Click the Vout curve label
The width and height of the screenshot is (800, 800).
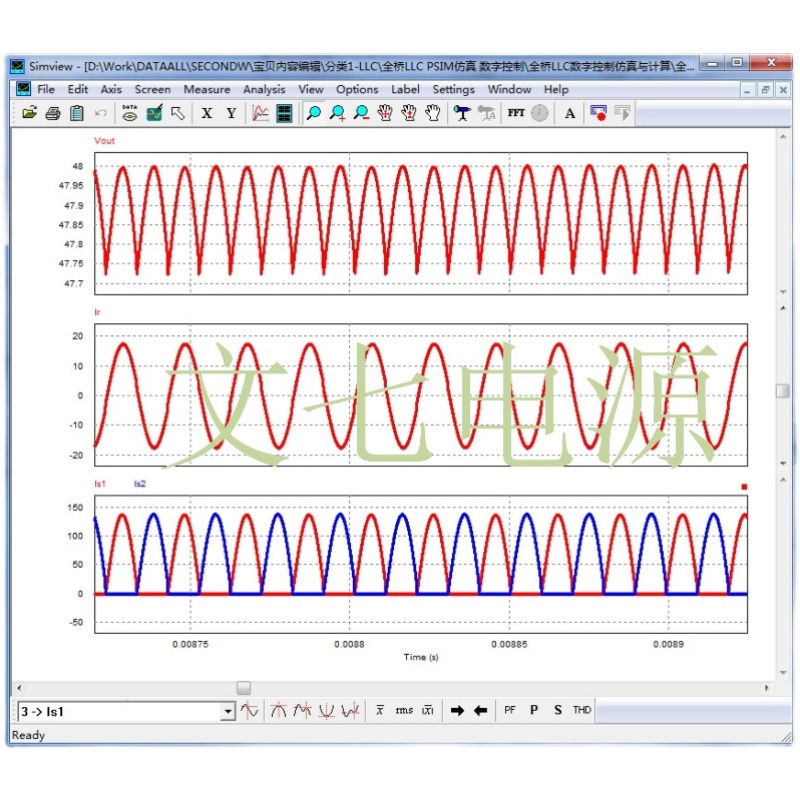click(x=104, y=141)
